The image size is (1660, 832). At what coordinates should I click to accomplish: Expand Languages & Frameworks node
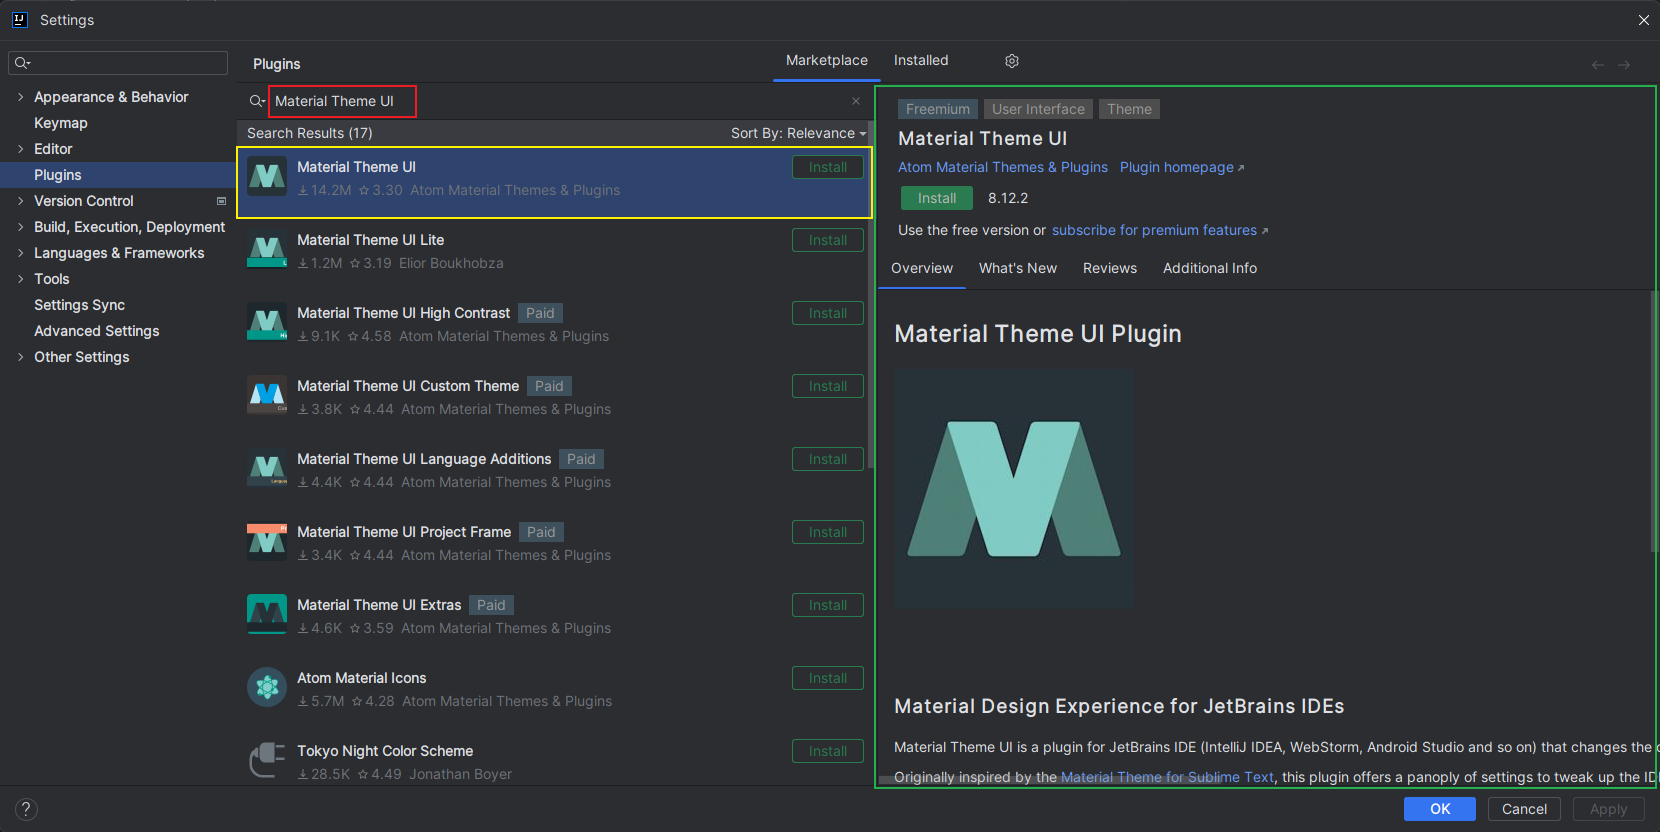(20, 253)
